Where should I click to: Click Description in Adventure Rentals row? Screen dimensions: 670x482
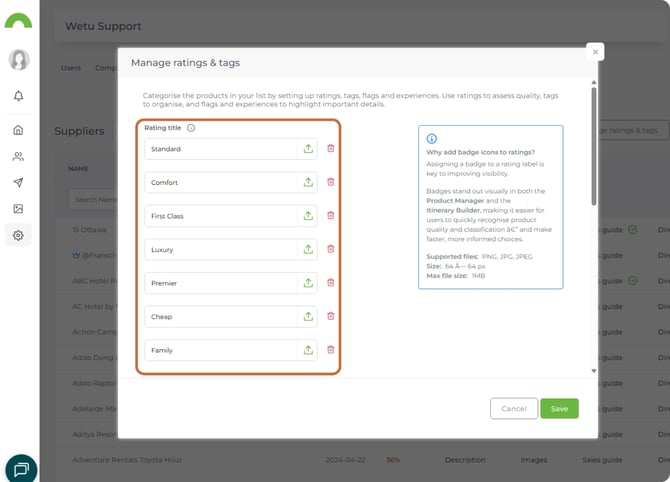(465, 460)
